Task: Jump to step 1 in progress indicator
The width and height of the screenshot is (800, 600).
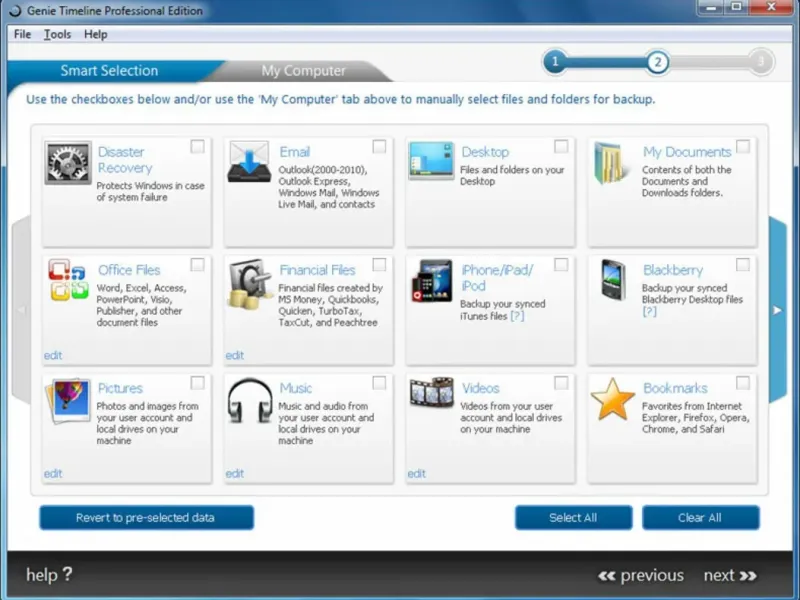Action: click(x=555, y=62)
